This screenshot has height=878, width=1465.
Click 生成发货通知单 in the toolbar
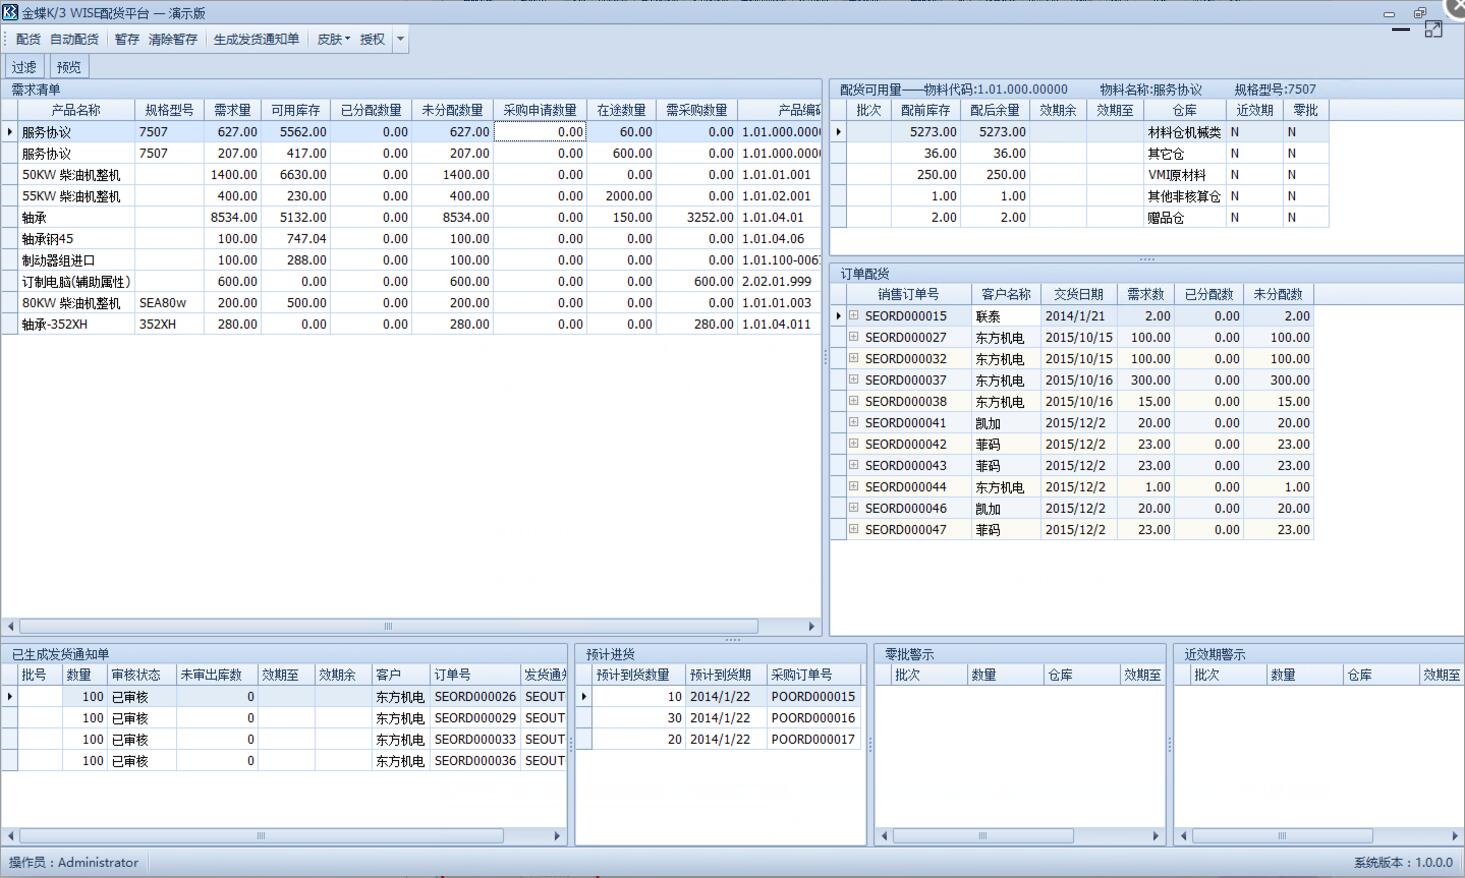pos(256,39)
